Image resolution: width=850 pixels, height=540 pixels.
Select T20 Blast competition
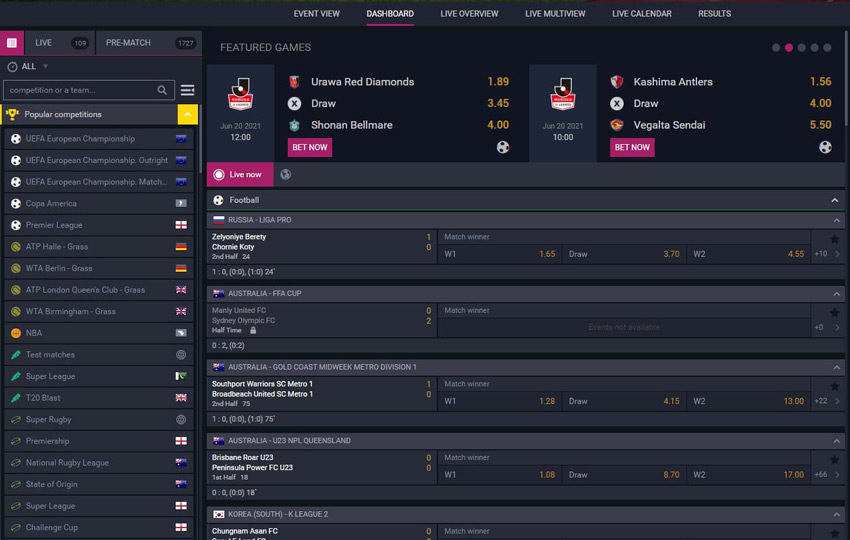[x=99, y=398]
